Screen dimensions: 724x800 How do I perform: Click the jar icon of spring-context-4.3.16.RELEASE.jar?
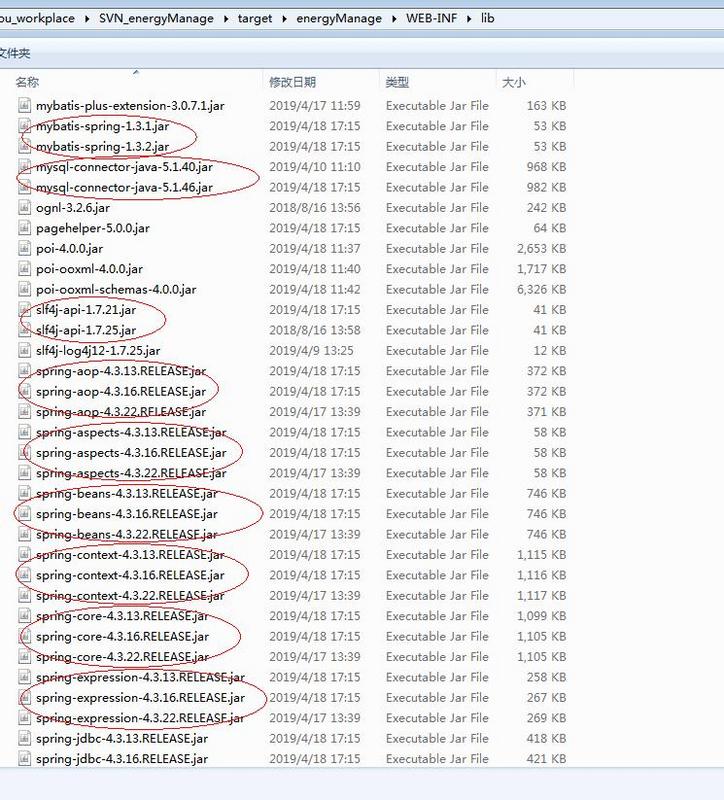[24, 575]
